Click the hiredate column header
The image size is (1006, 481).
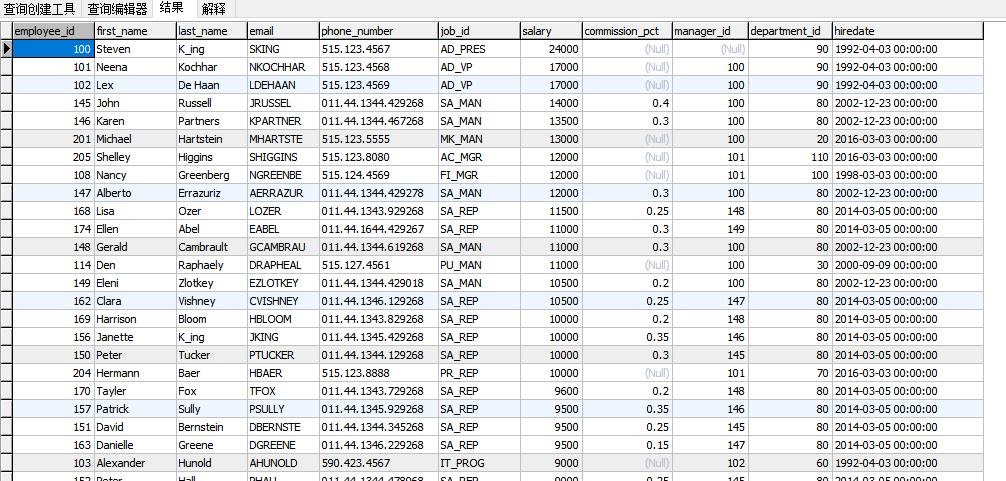click(x=908, y=31)
